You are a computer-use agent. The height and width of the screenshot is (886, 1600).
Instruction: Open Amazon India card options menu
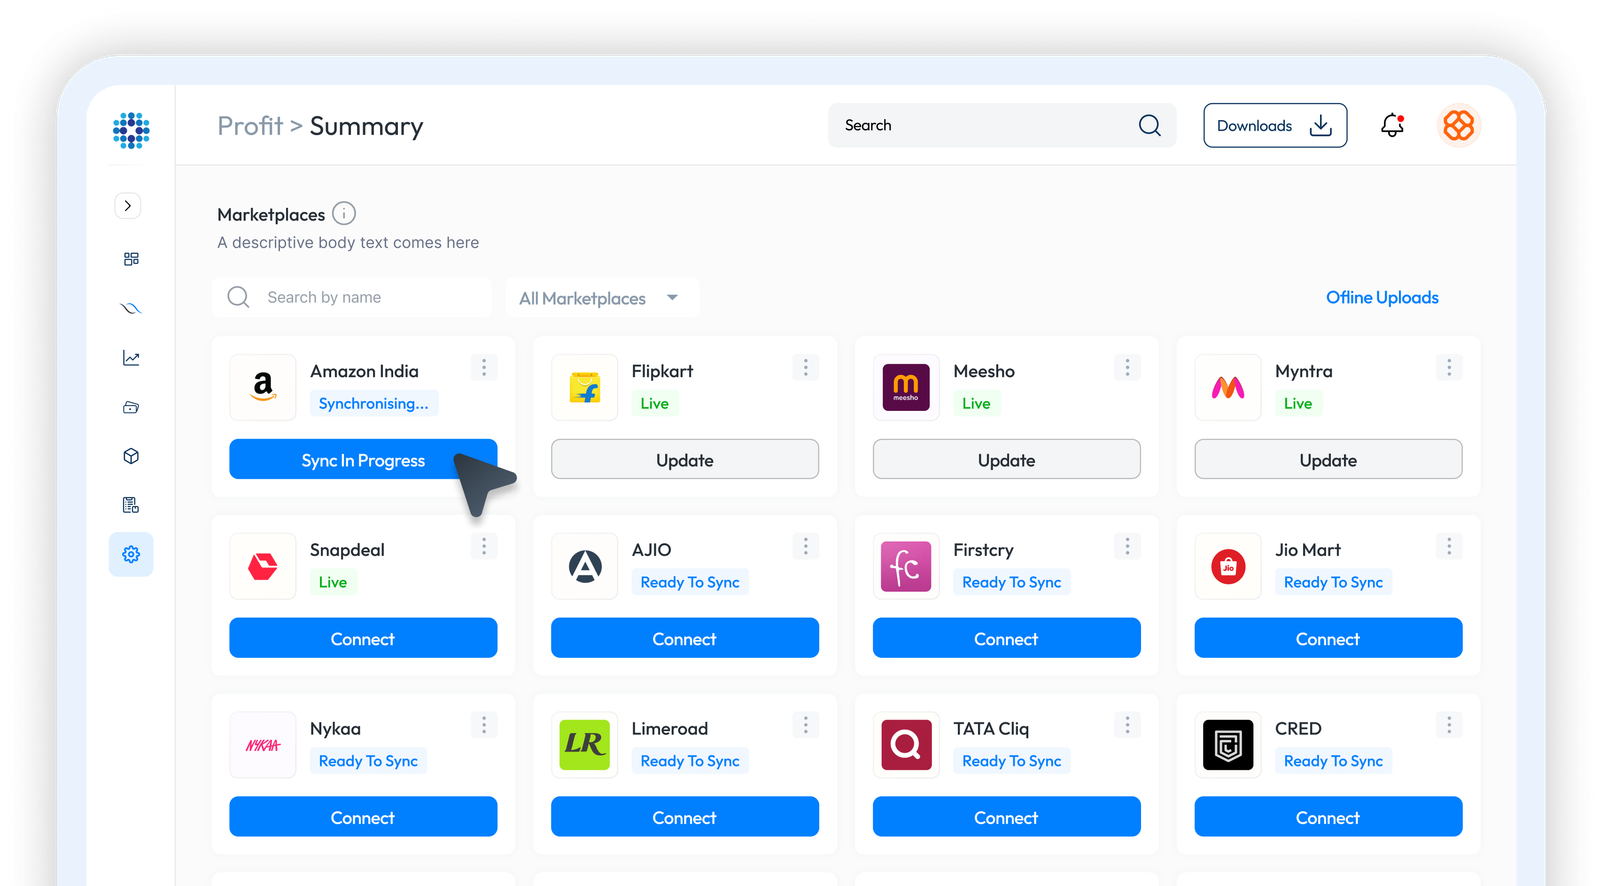pos(484,368)
